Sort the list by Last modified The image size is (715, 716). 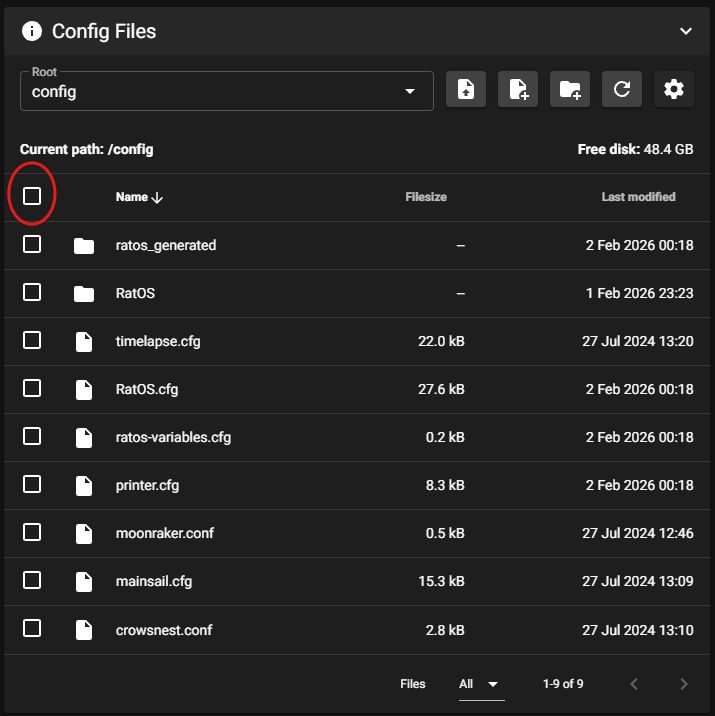pos(638,197)
